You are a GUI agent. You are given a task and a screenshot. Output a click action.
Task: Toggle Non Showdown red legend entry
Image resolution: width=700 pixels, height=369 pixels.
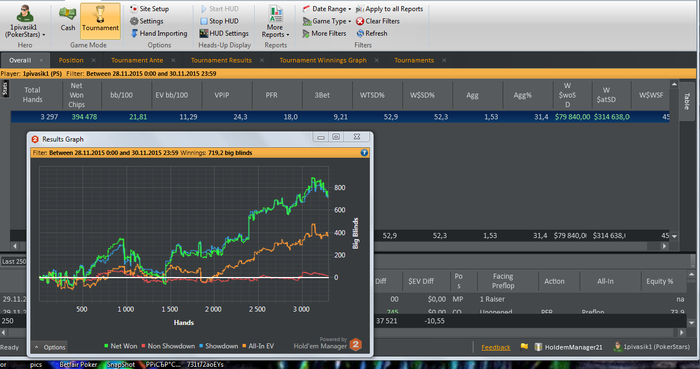(168, 346)
